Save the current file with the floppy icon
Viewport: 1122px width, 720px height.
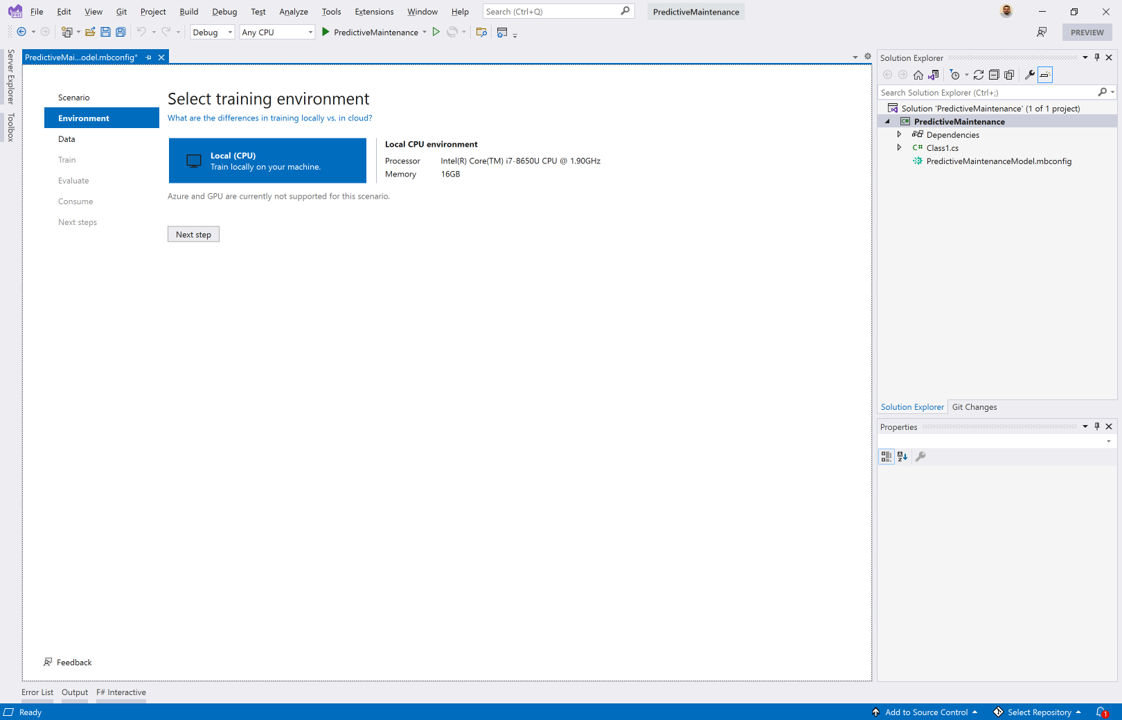[105, 31]
